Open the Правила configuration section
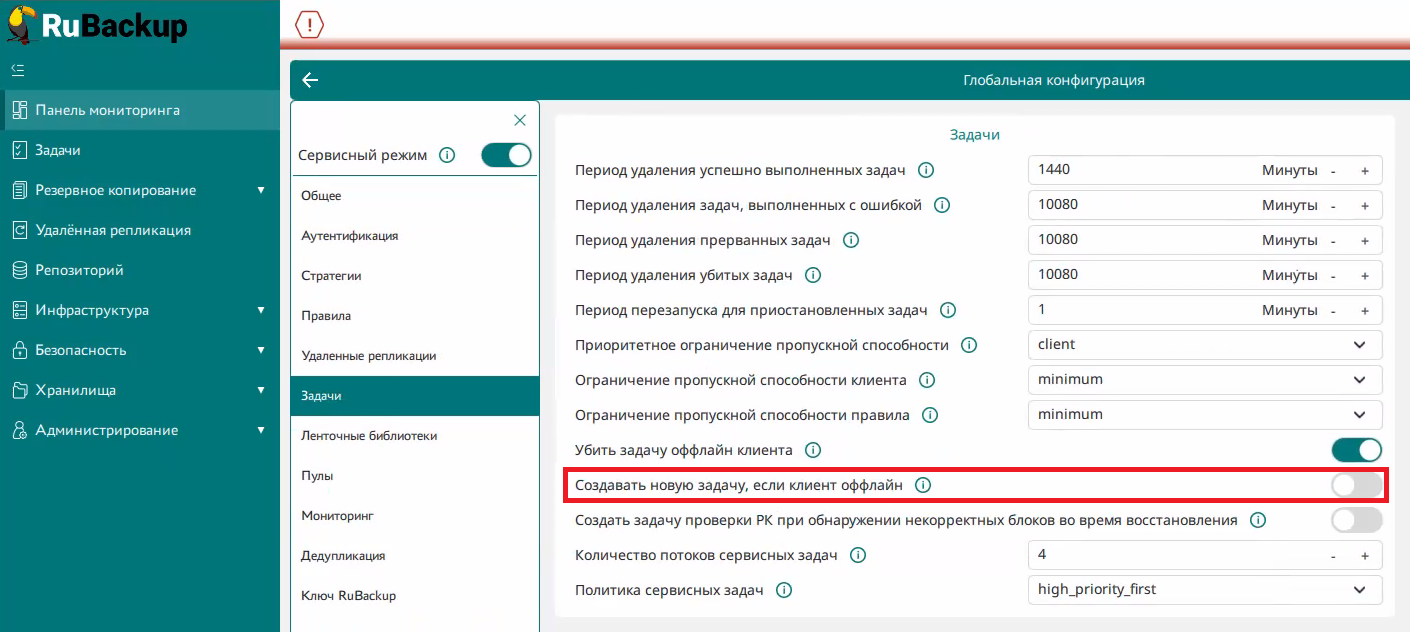The width and height of the screenshot is (1410, 632). pyautogui.click(x=415, y=316)
